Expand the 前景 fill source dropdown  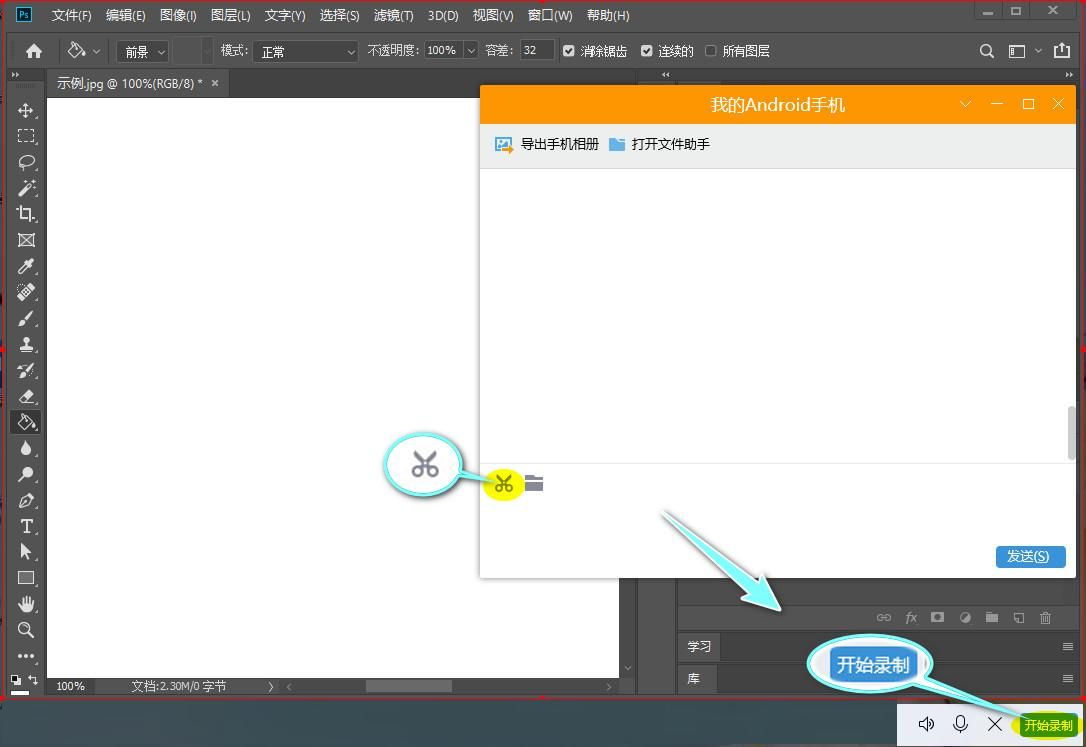(143, 51)
